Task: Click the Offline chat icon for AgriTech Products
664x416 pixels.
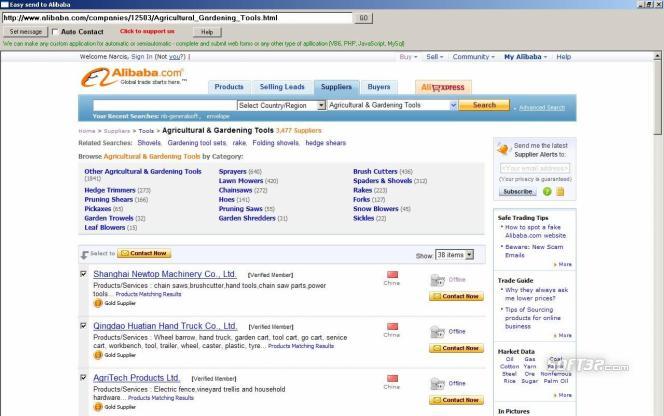Action: (437, 384)
